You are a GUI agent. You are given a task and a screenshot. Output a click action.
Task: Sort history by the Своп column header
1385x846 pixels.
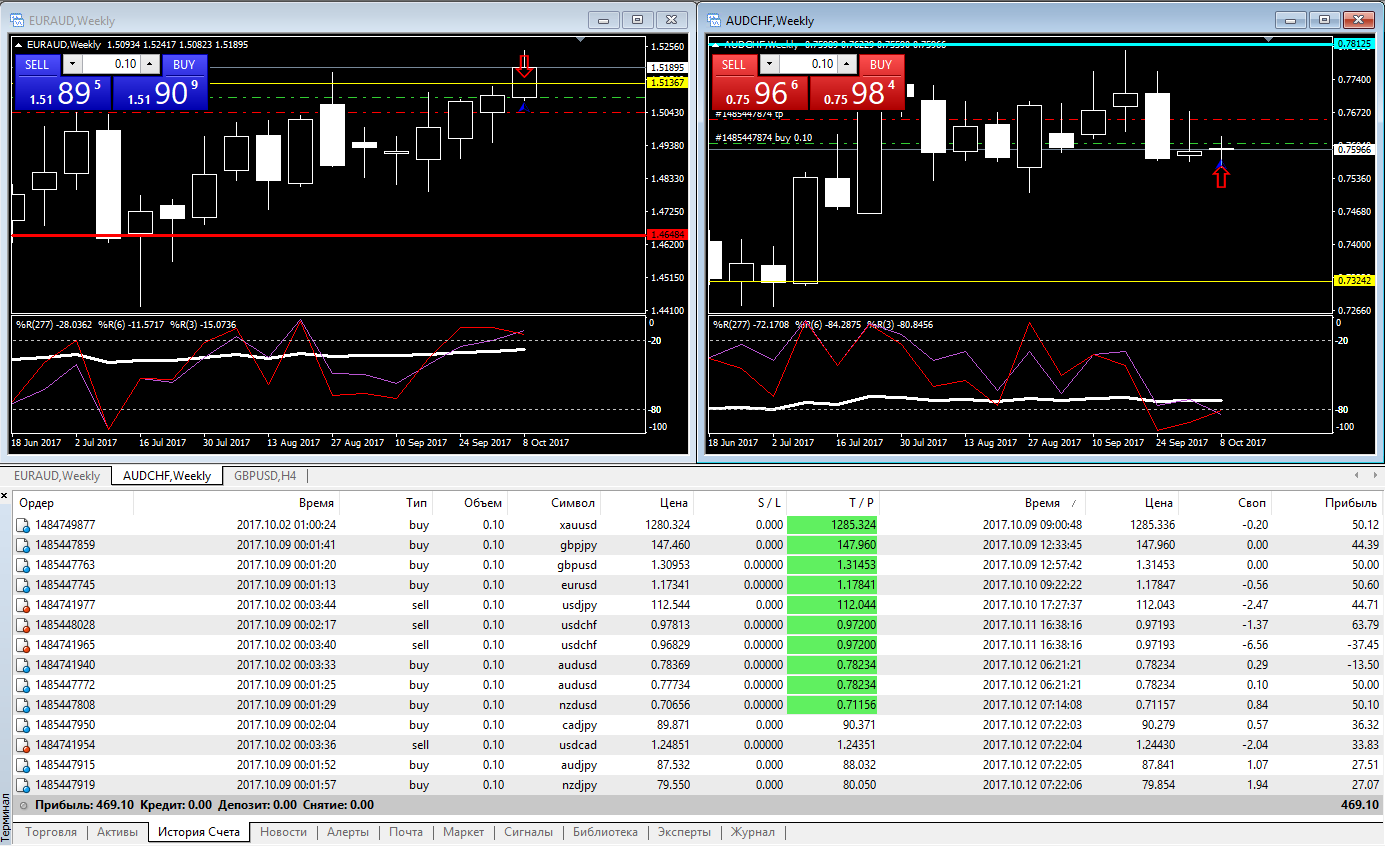[1227, 503]
